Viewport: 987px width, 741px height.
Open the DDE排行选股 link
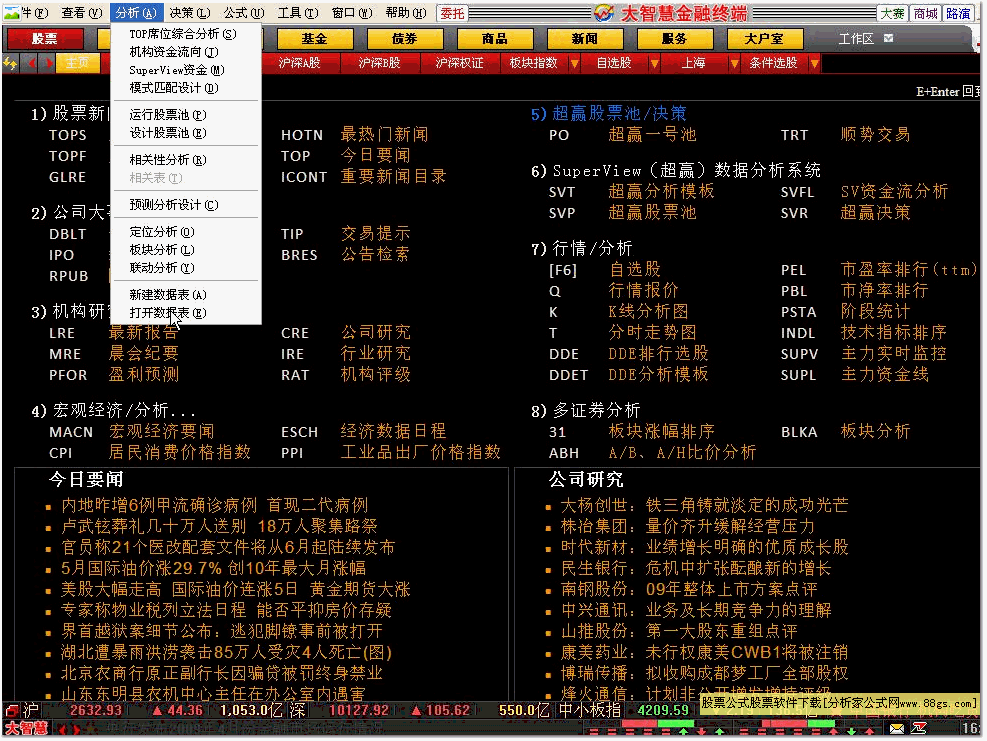[658, 353]
